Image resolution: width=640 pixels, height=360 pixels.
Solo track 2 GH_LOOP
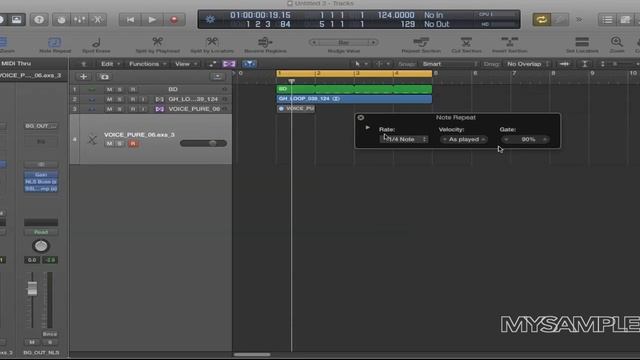click(x=120, y=99)
